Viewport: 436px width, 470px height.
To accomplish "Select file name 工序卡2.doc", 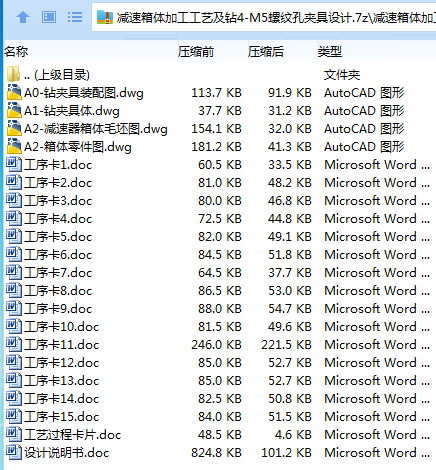I will 58,183.
